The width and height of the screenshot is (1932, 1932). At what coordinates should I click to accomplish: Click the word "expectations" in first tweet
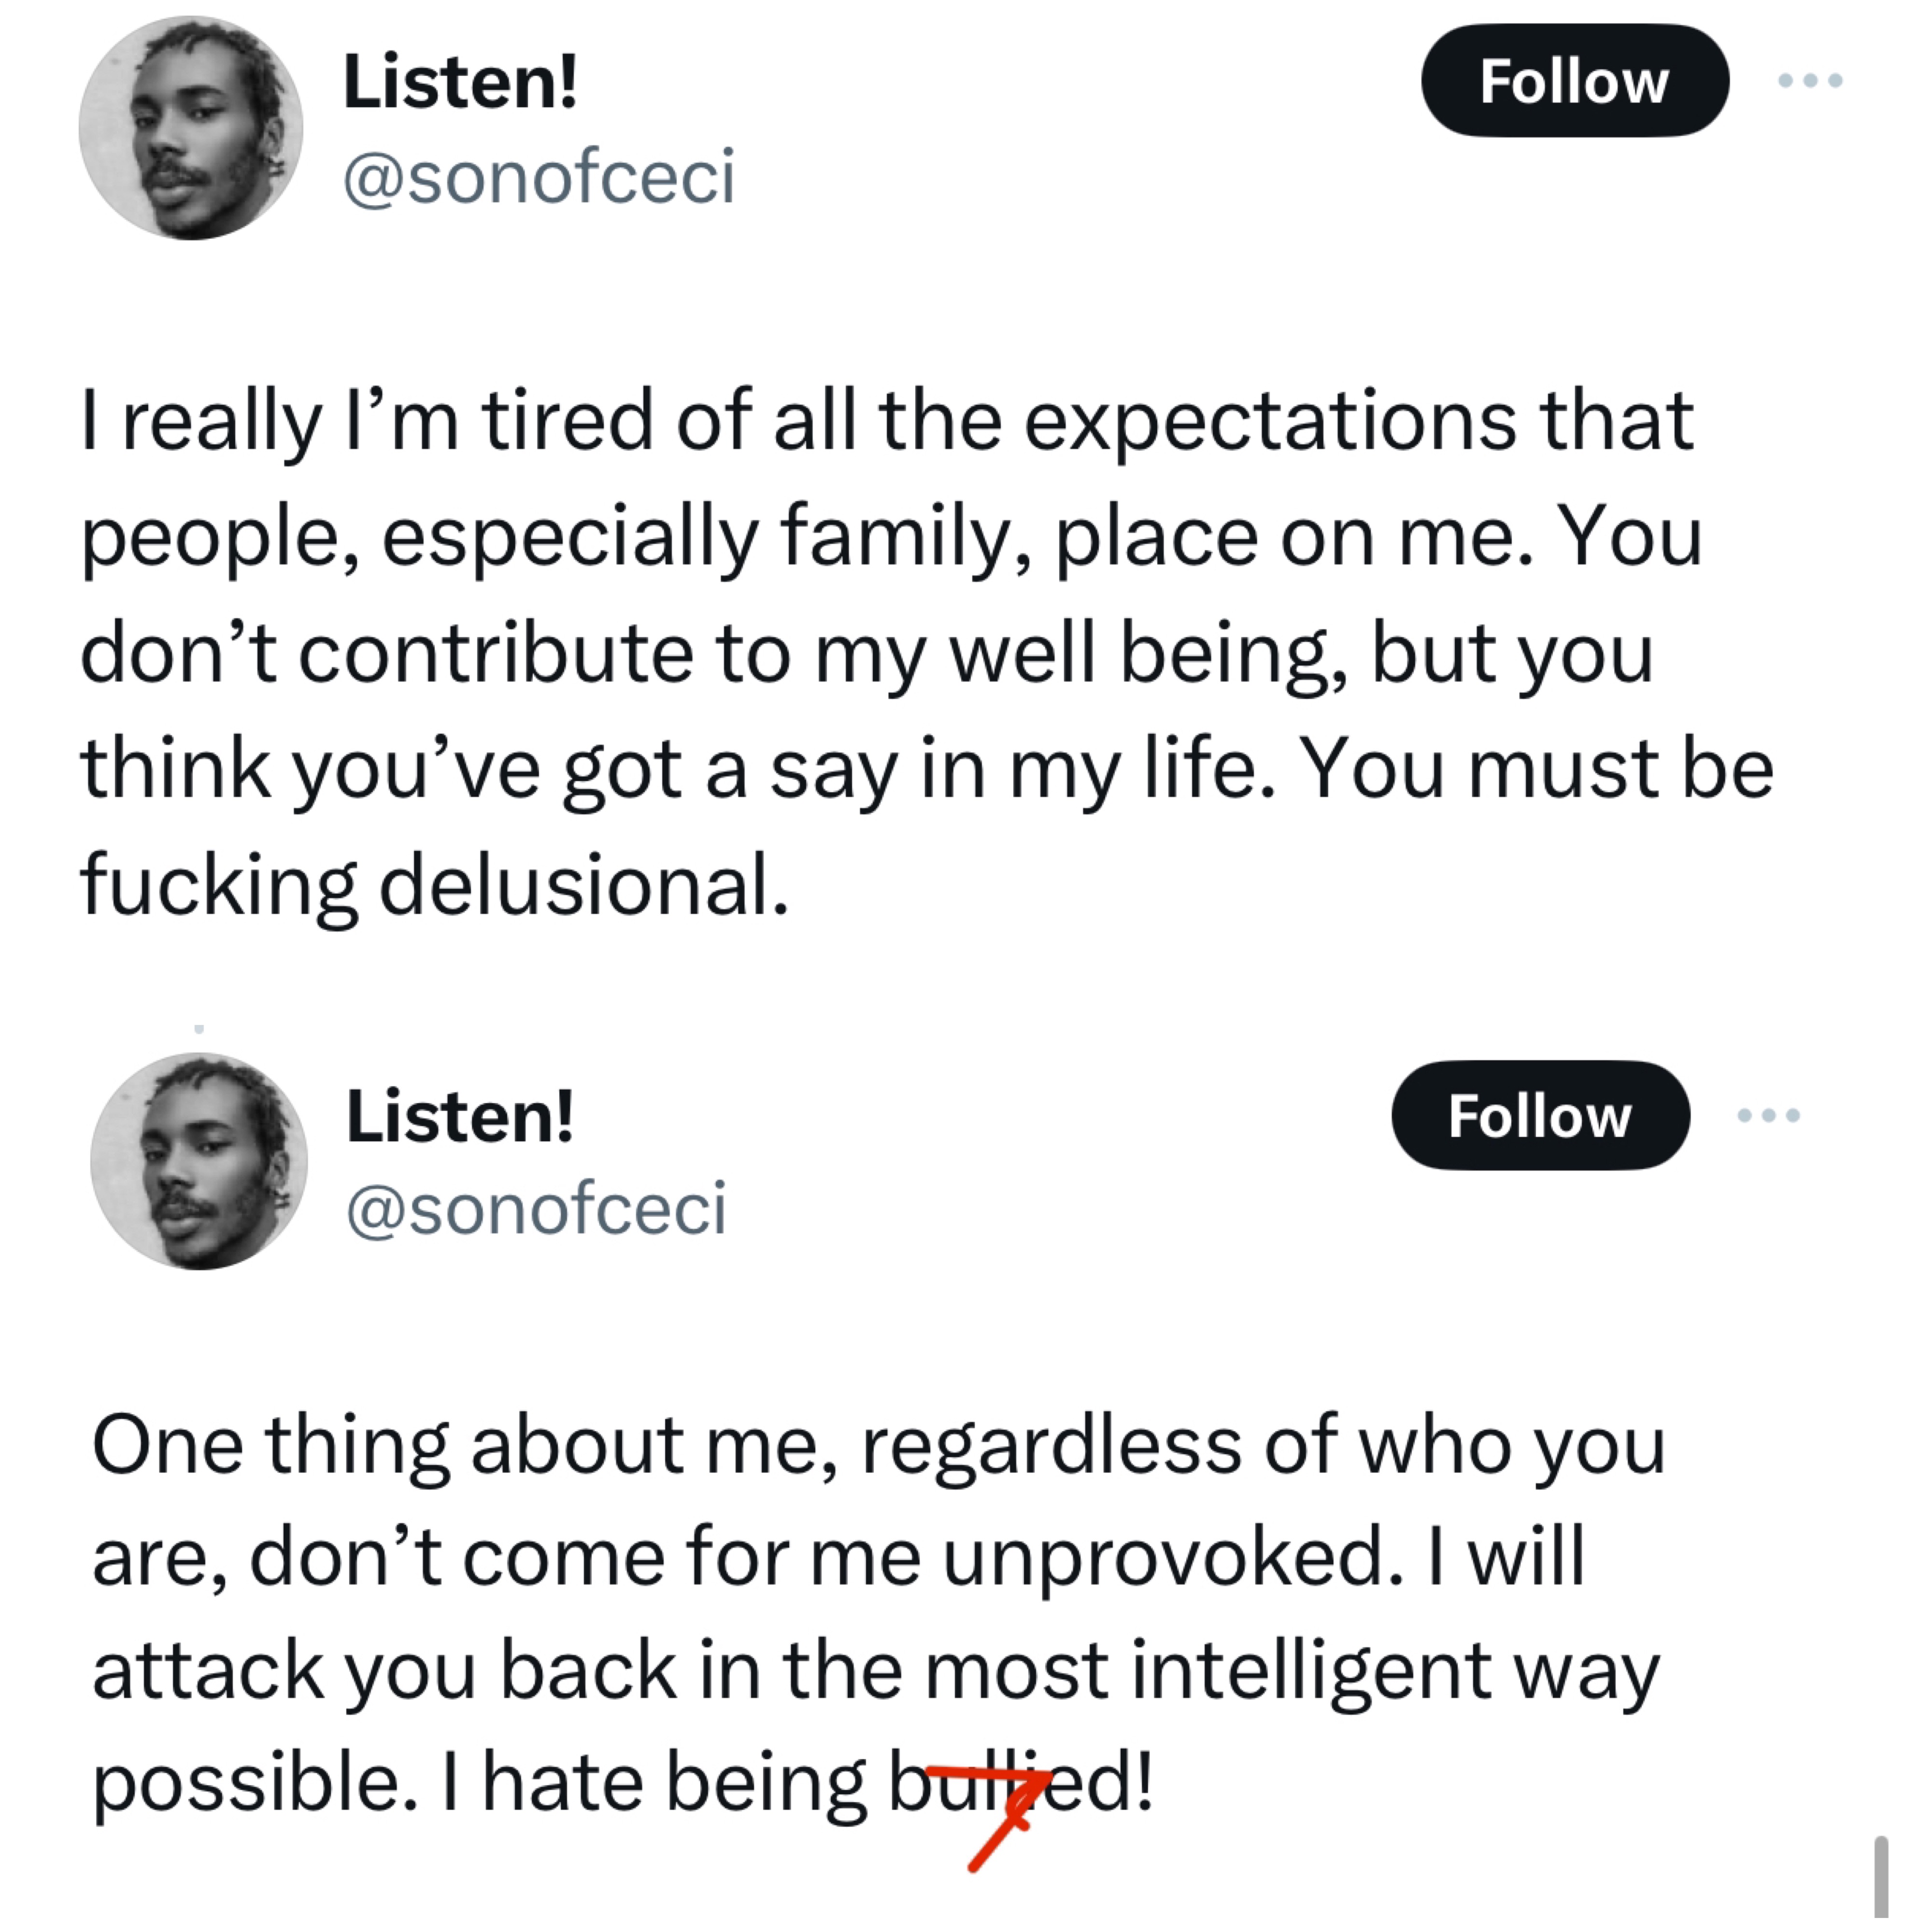coord(1269,421)
